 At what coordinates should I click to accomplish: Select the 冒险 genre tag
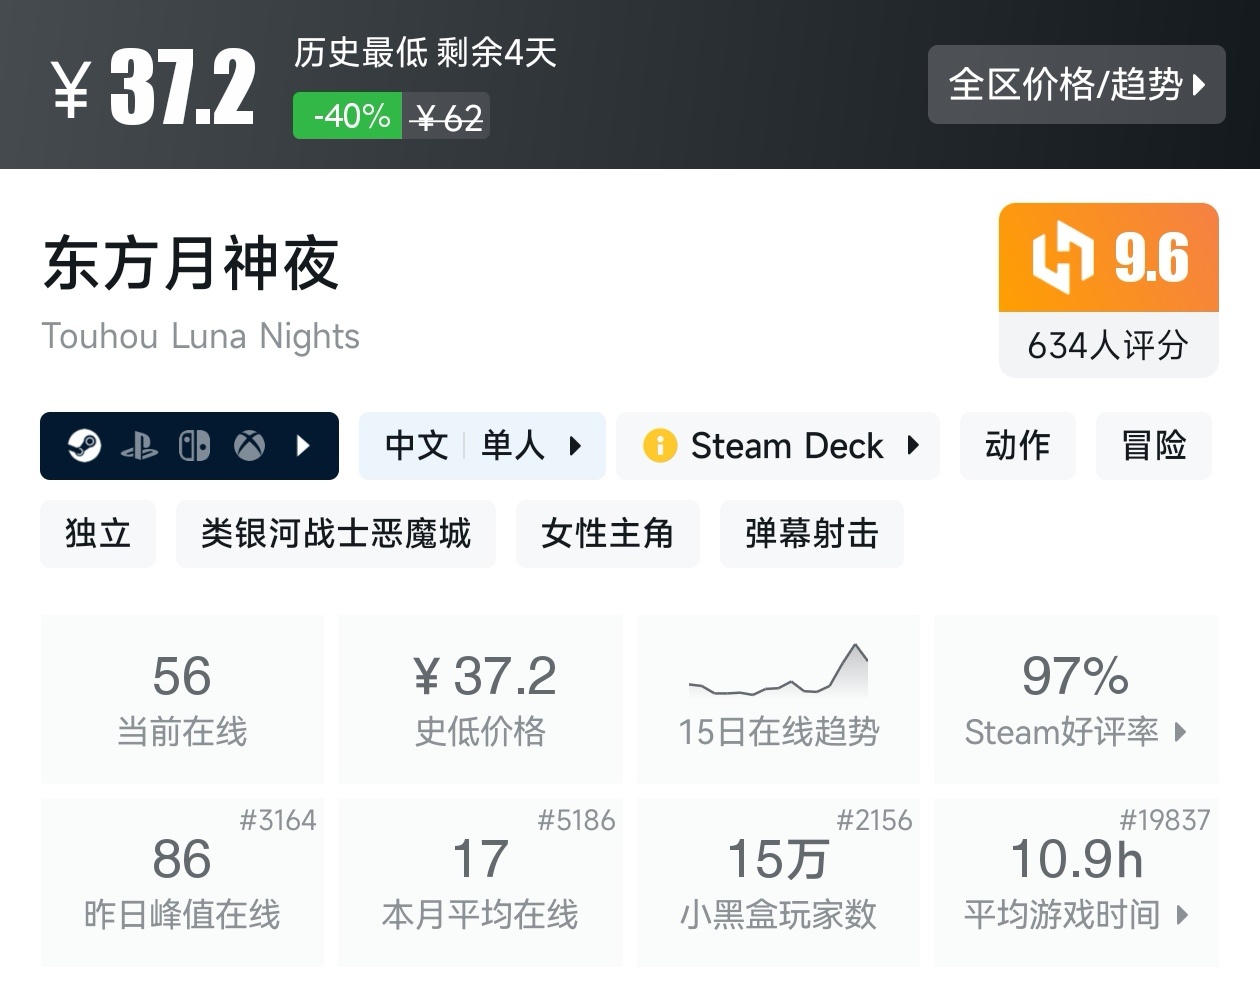(x=1153, y=446)
